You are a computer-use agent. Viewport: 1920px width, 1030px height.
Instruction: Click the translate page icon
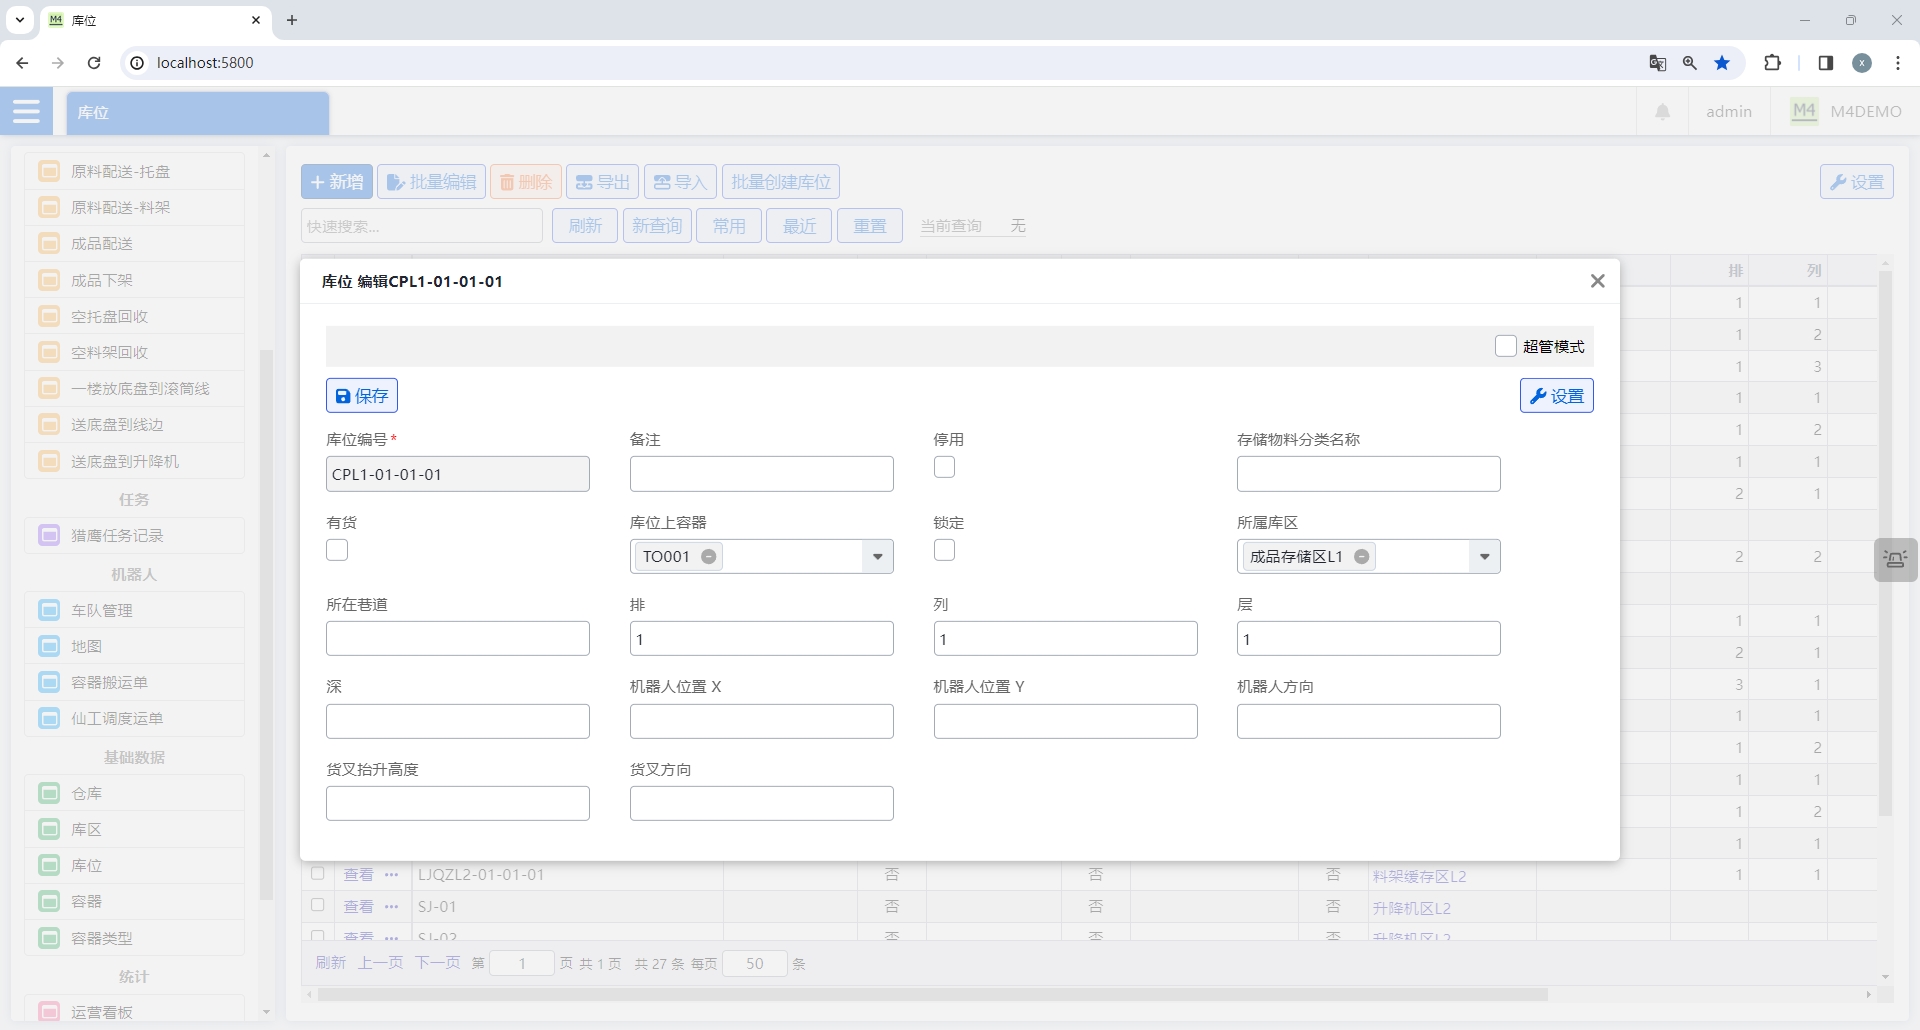(1657, 63)
